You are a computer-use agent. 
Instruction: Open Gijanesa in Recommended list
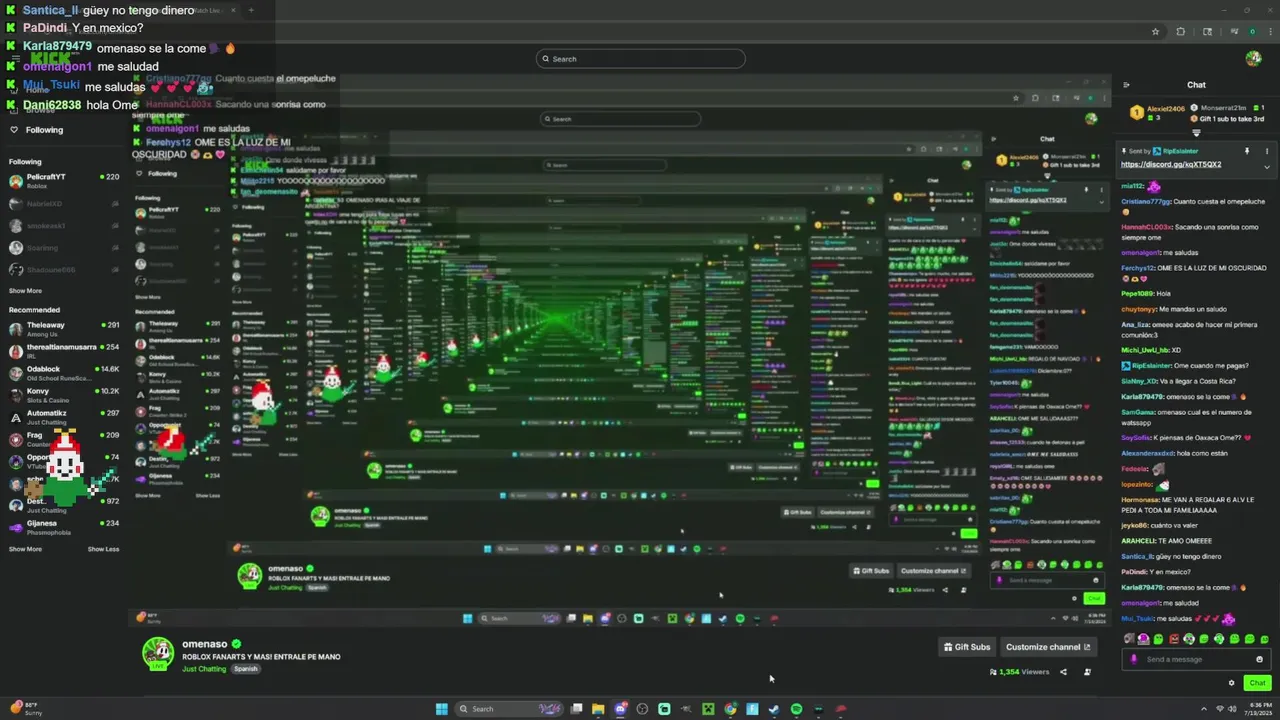coord(64,527)
